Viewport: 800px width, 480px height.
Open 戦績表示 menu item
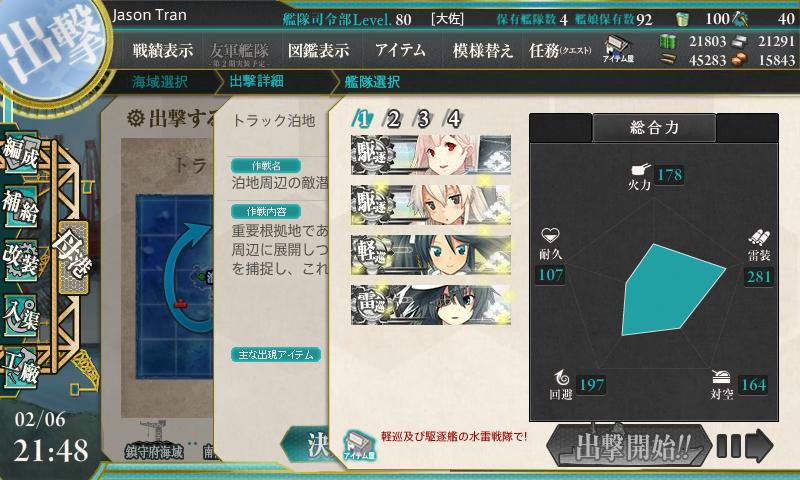point(163,50)
